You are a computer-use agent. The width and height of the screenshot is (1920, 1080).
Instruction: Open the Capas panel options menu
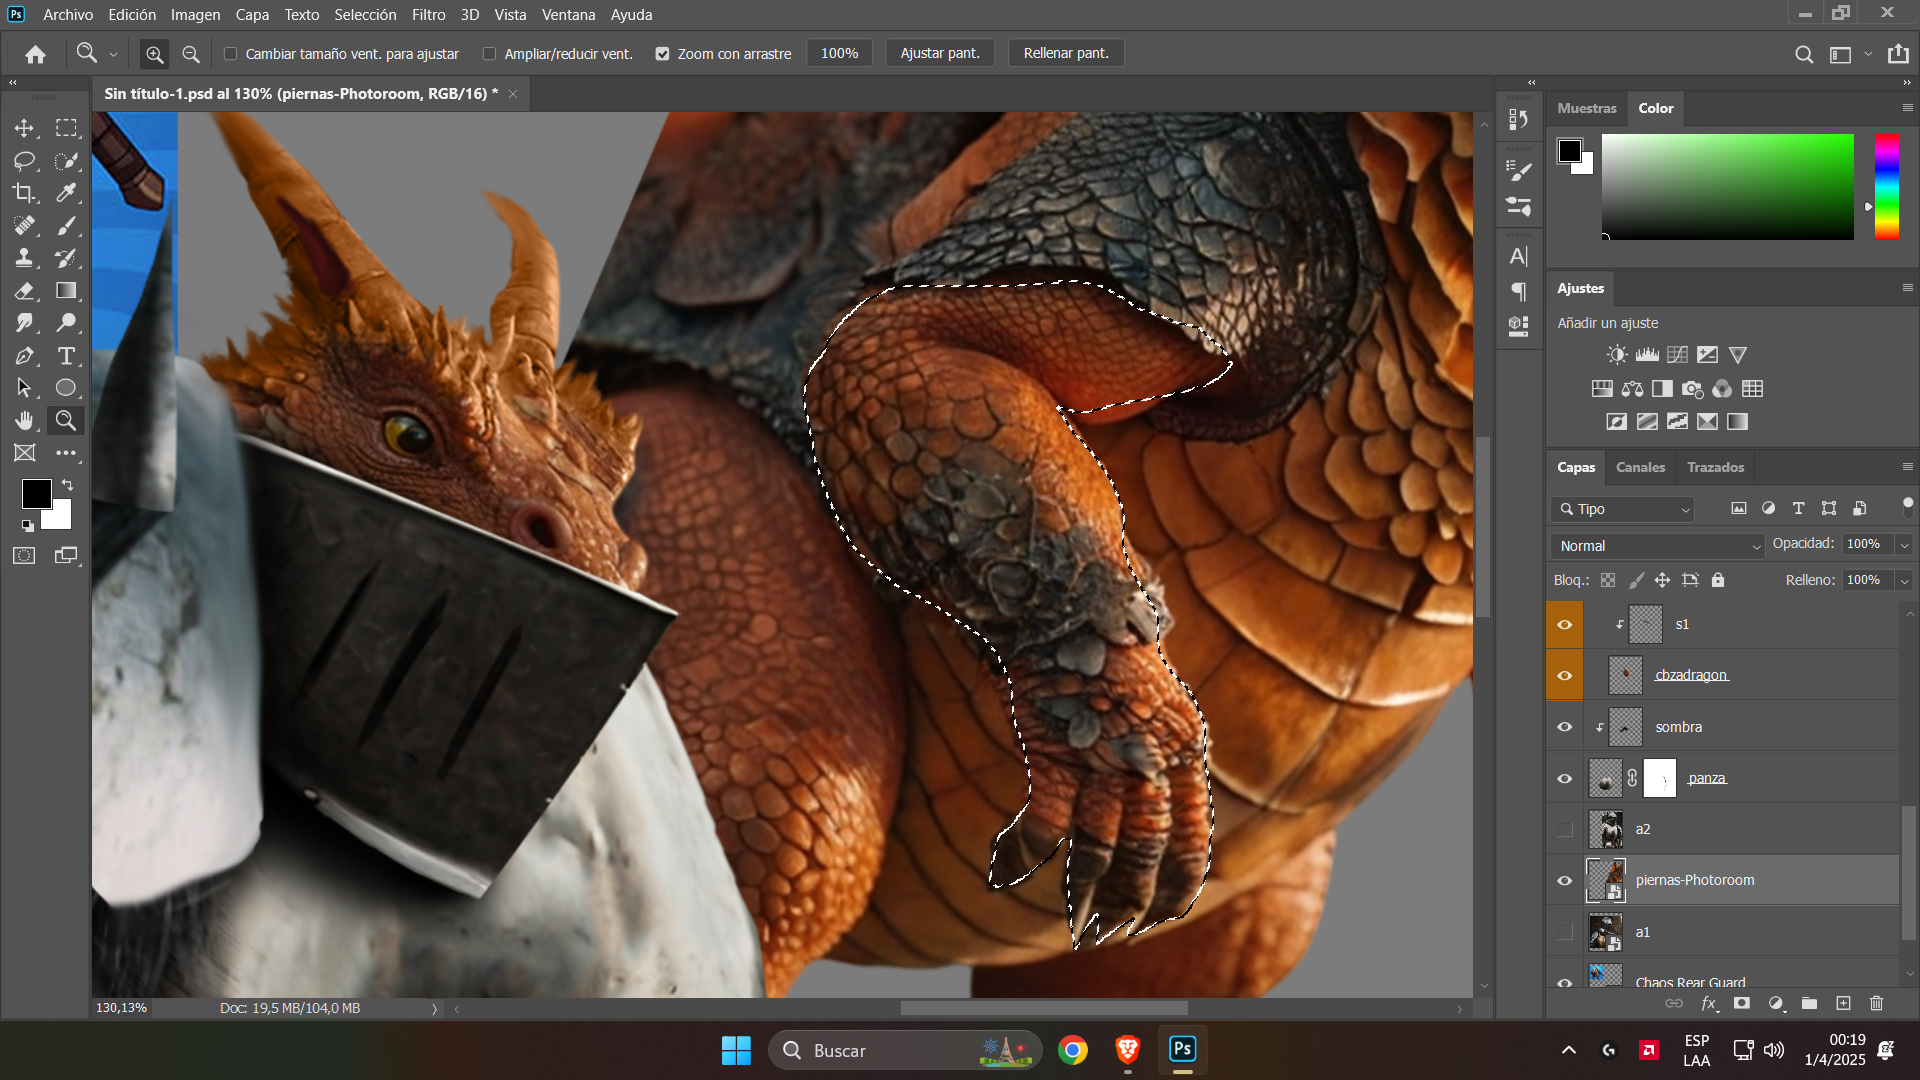[x=1907, y=467]
